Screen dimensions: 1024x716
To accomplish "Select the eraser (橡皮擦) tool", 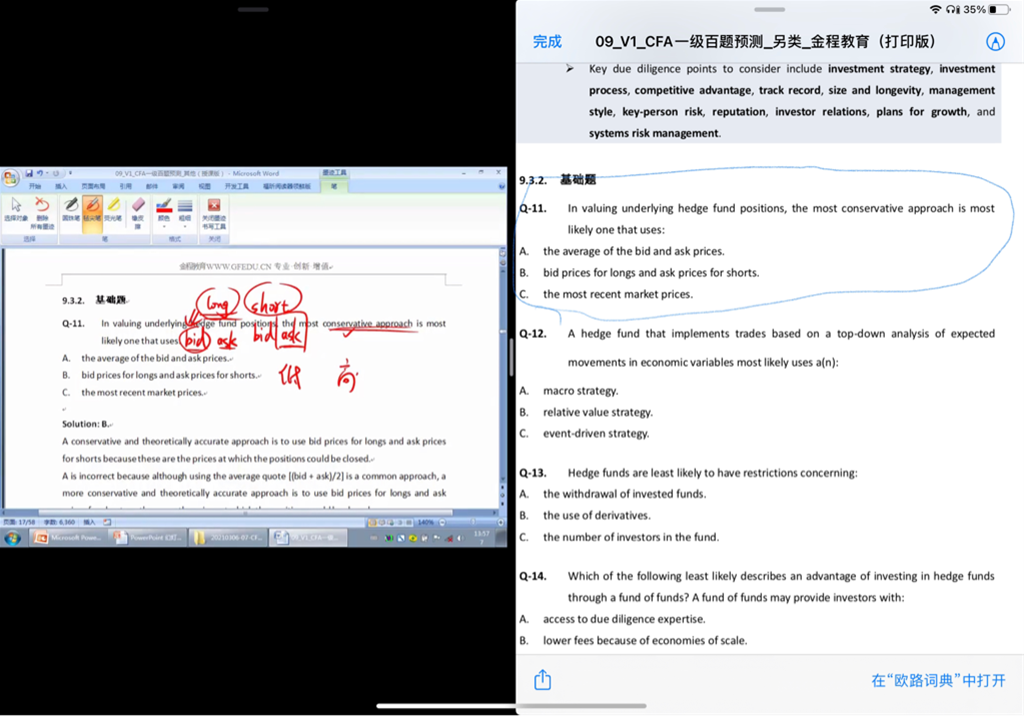I will (138, 212).
